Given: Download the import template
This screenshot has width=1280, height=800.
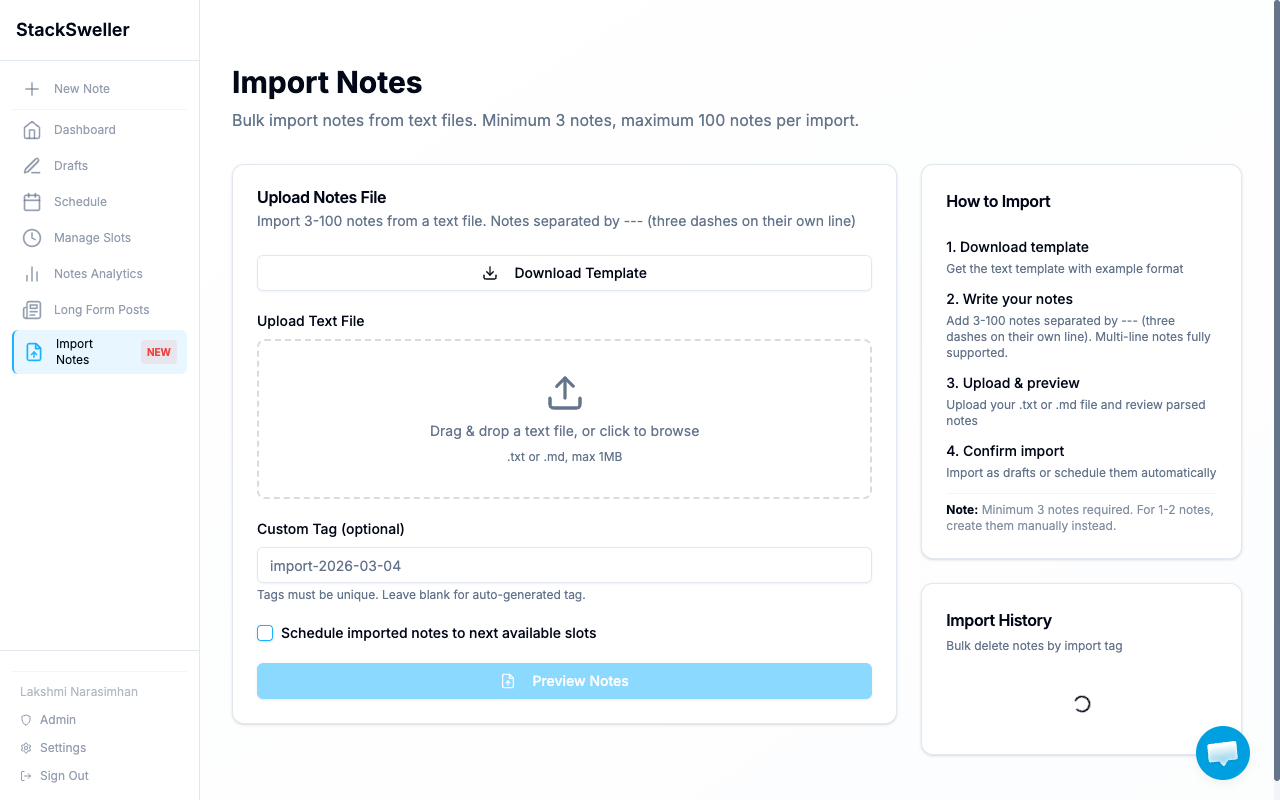Looking at the screenshot, I should pyautogui.click(x=564, y=272).
